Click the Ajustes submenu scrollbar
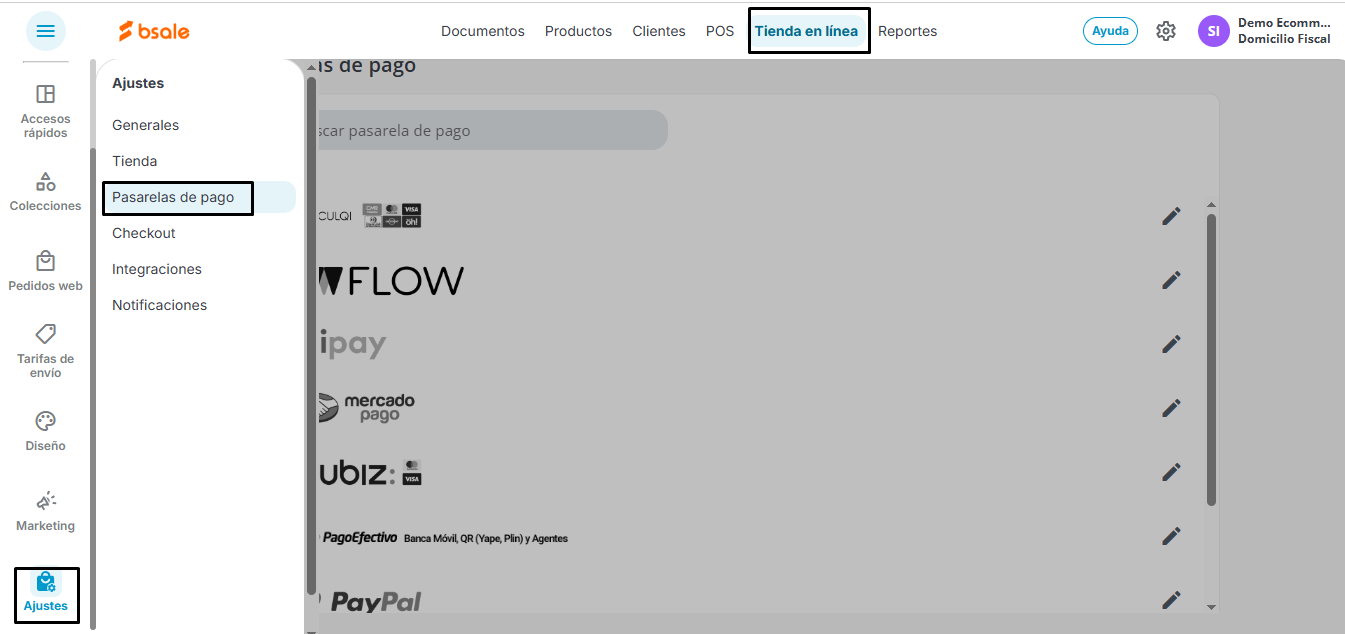Viewport: 1345px width, 634px height. coord(311,335)
